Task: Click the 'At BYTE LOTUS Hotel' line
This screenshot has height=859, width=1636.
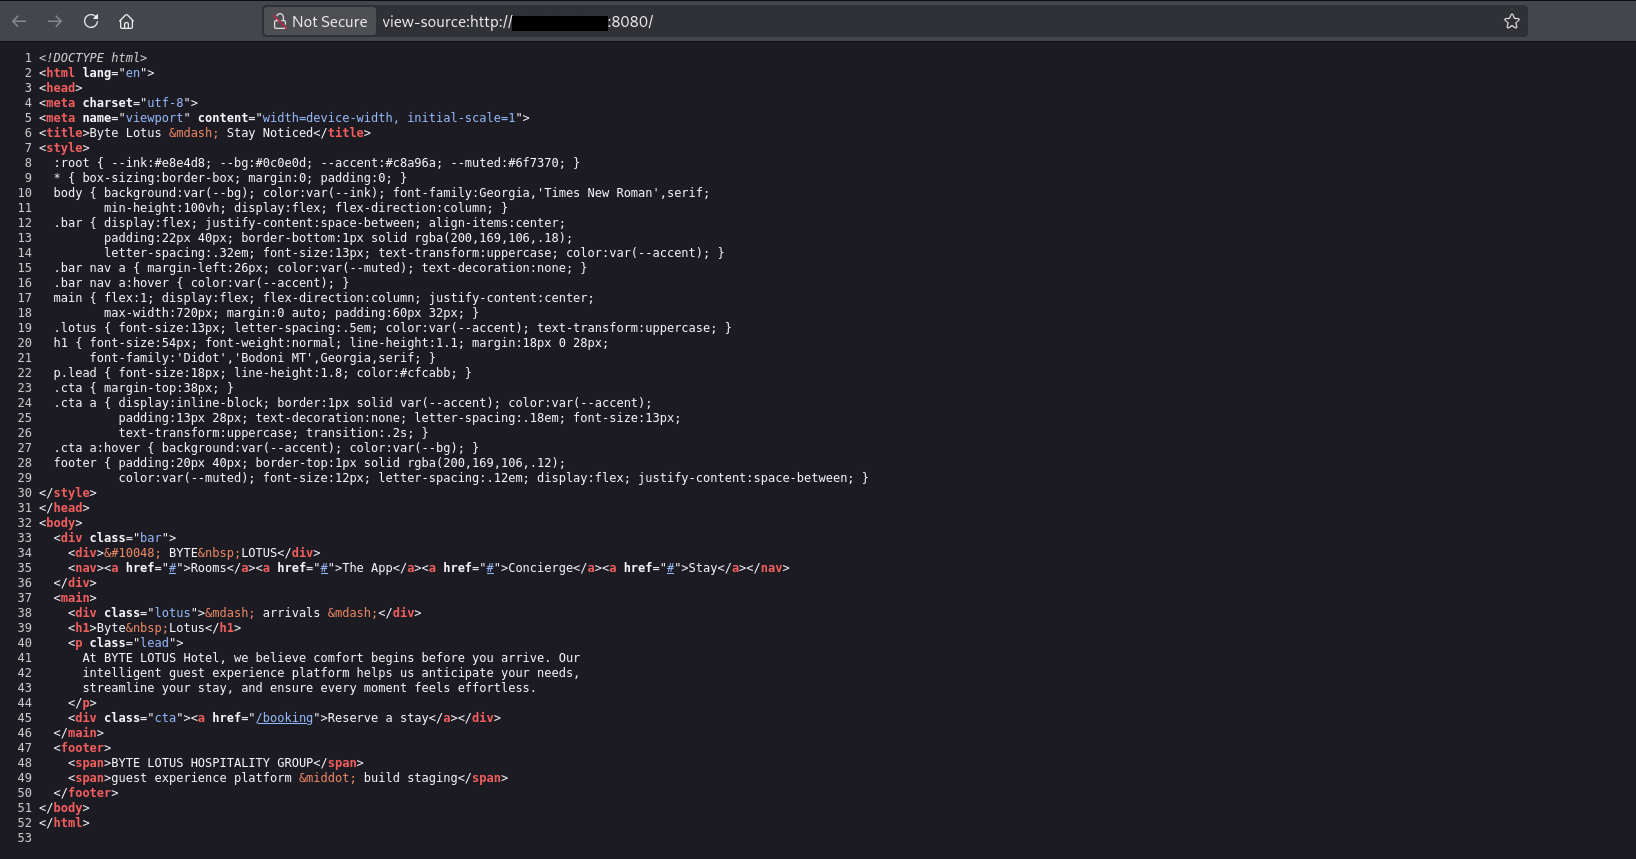Action: 331,658
